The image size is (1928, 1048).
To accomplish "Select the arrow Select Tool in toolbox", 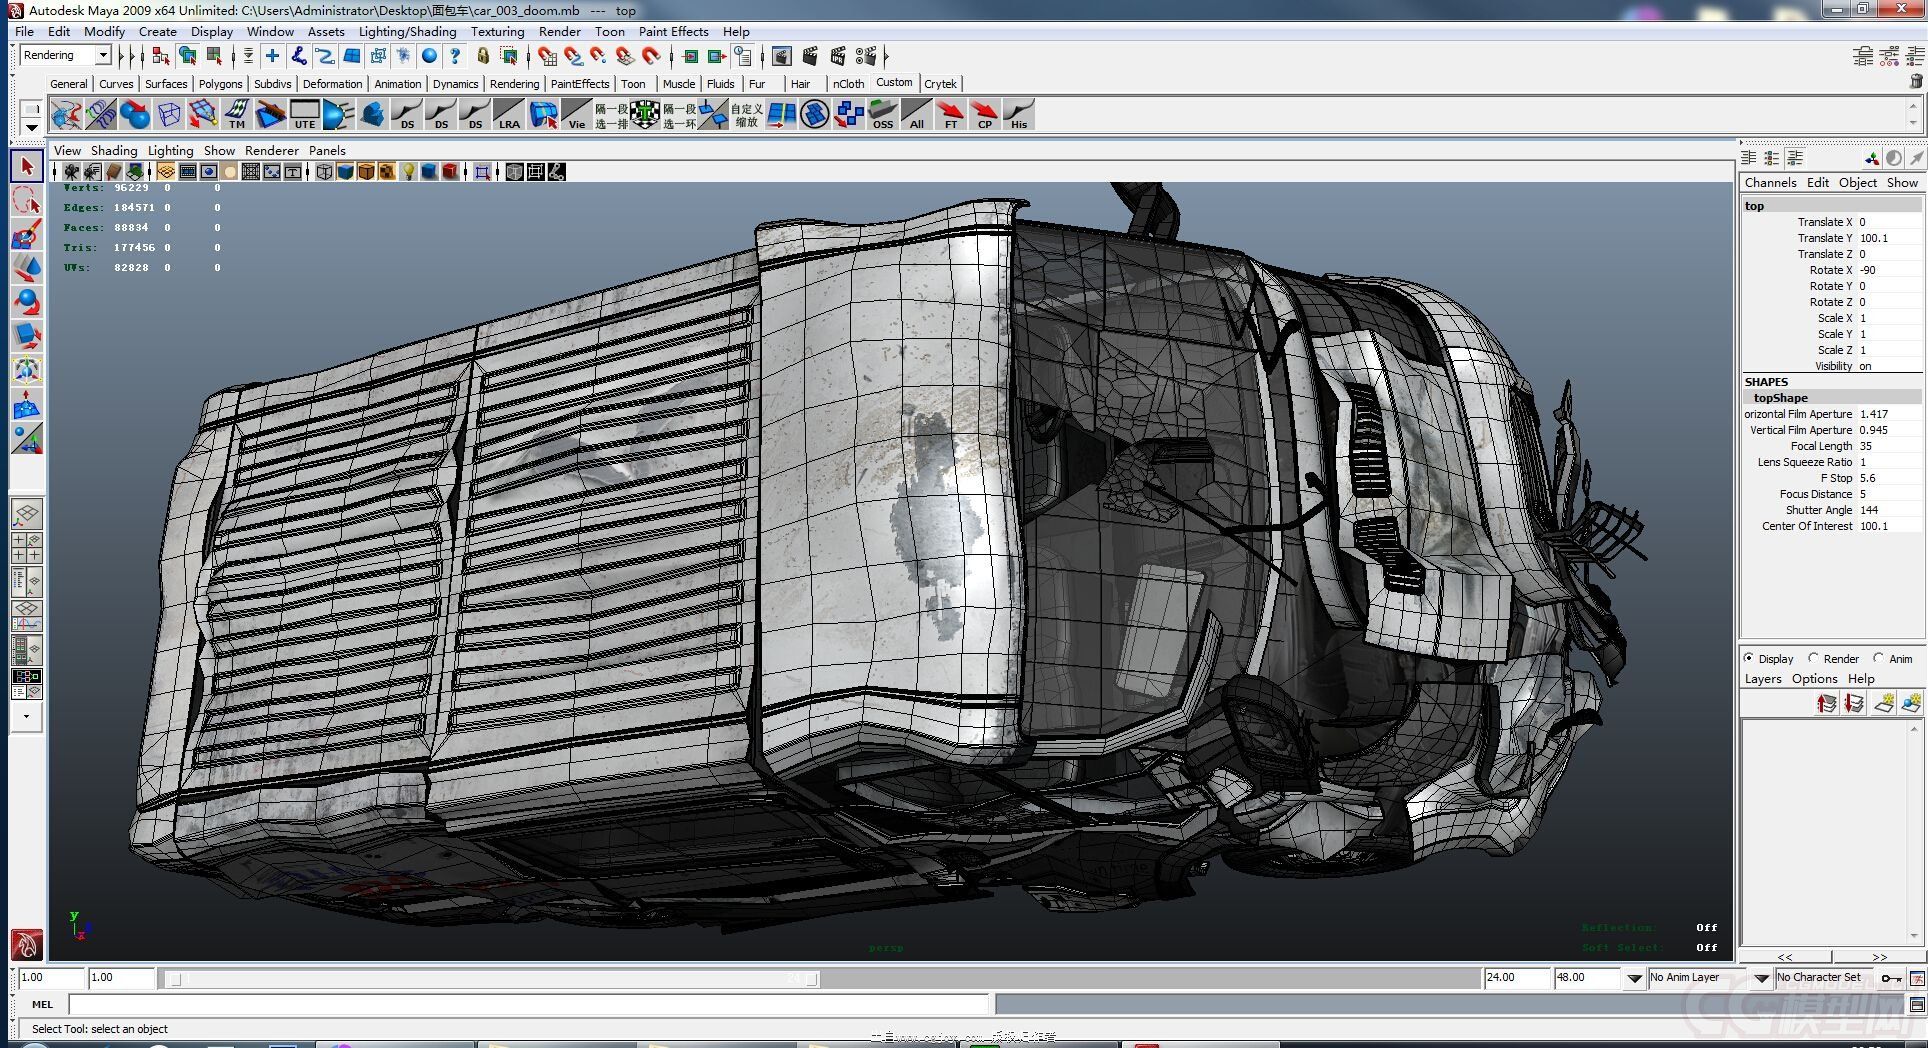I will tap(27, 166).
